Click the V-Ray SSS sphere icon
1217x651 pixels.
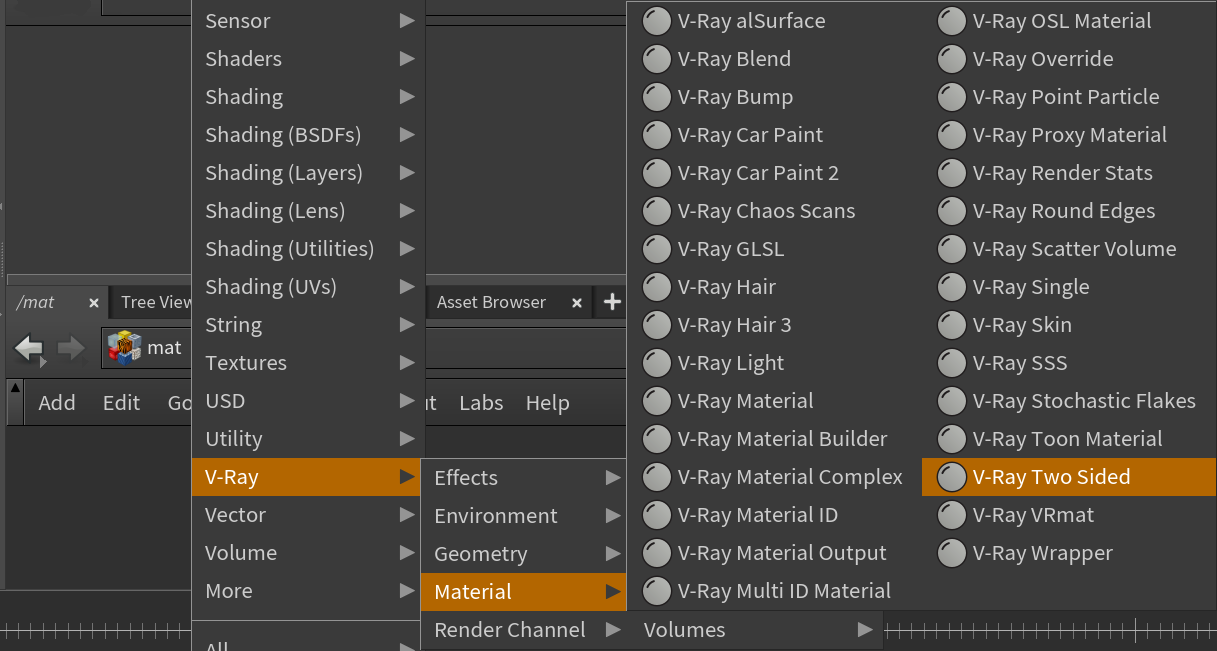tap(951, 363)
